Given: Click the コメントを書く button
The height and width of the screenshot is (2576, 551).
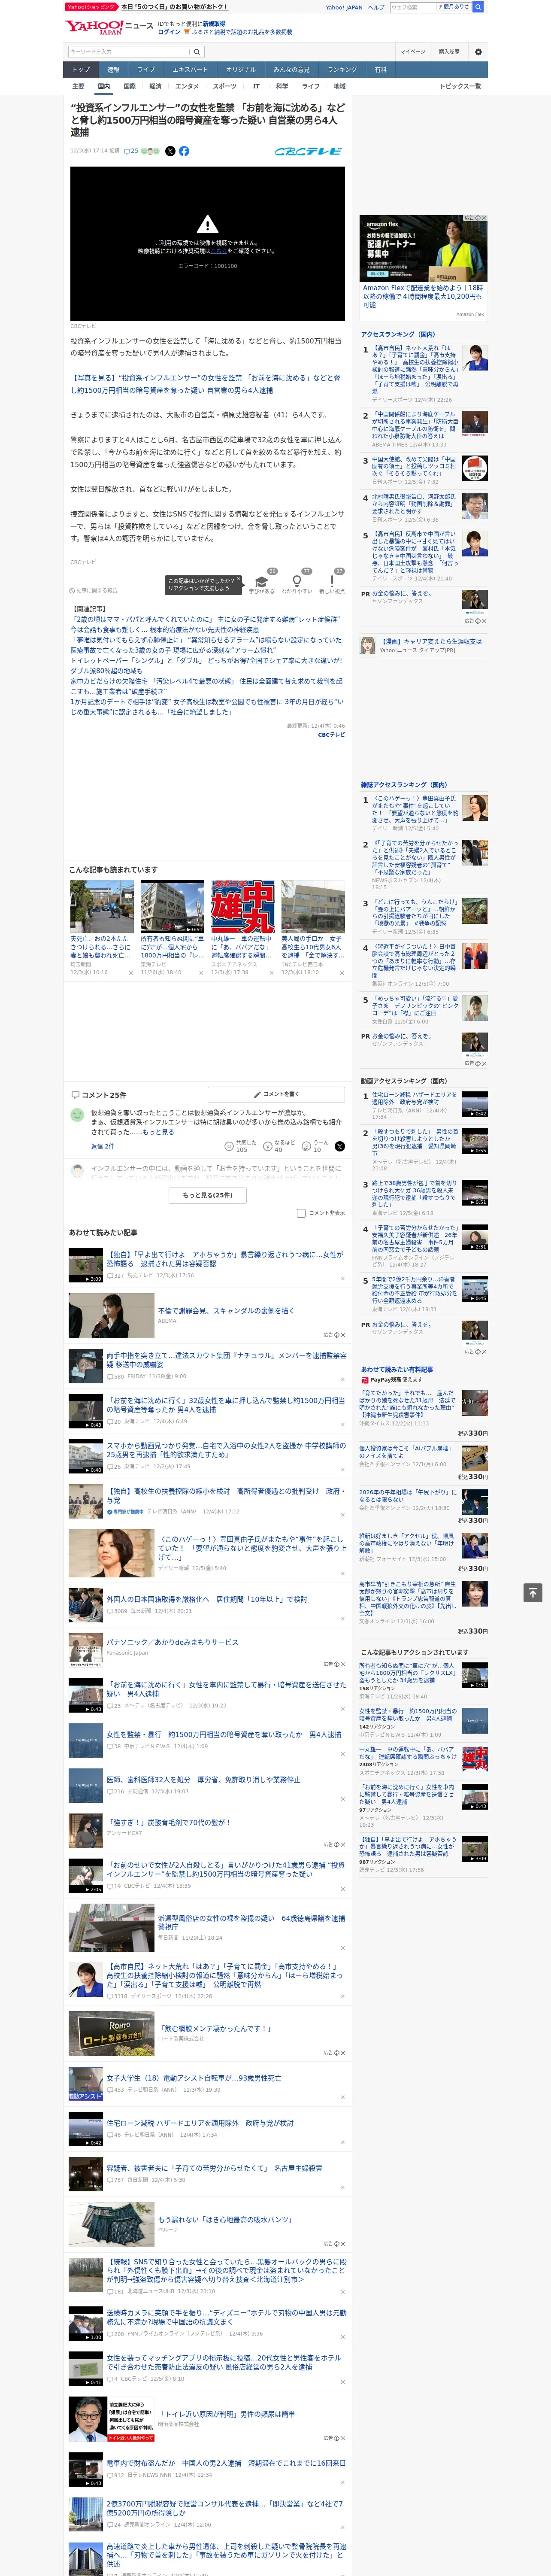Looking at the screenshot, I should point(276,1094).
